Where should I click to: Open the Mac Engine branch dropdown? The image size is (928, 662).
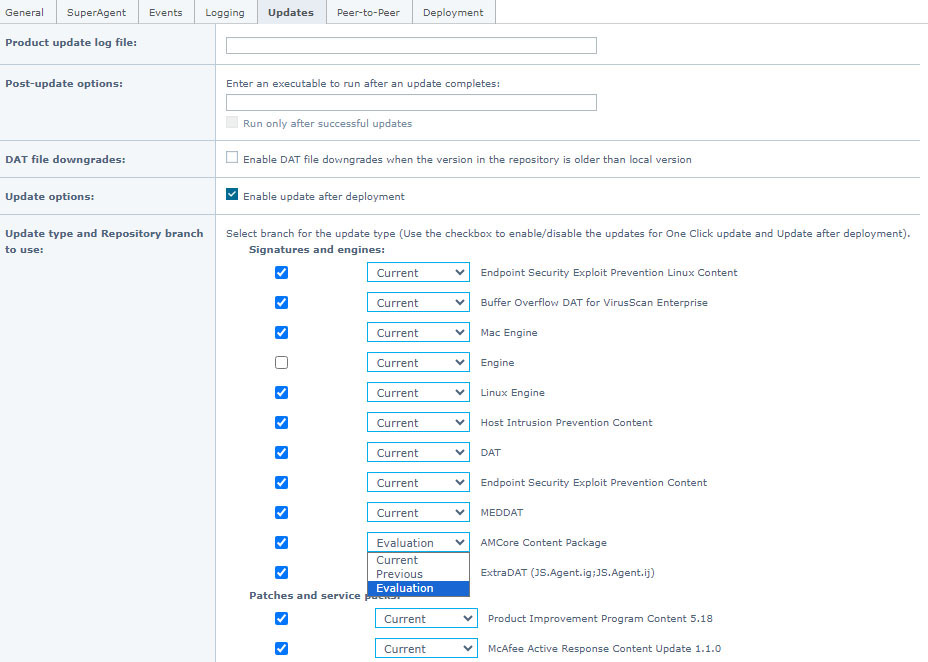[x=418, y=332]
